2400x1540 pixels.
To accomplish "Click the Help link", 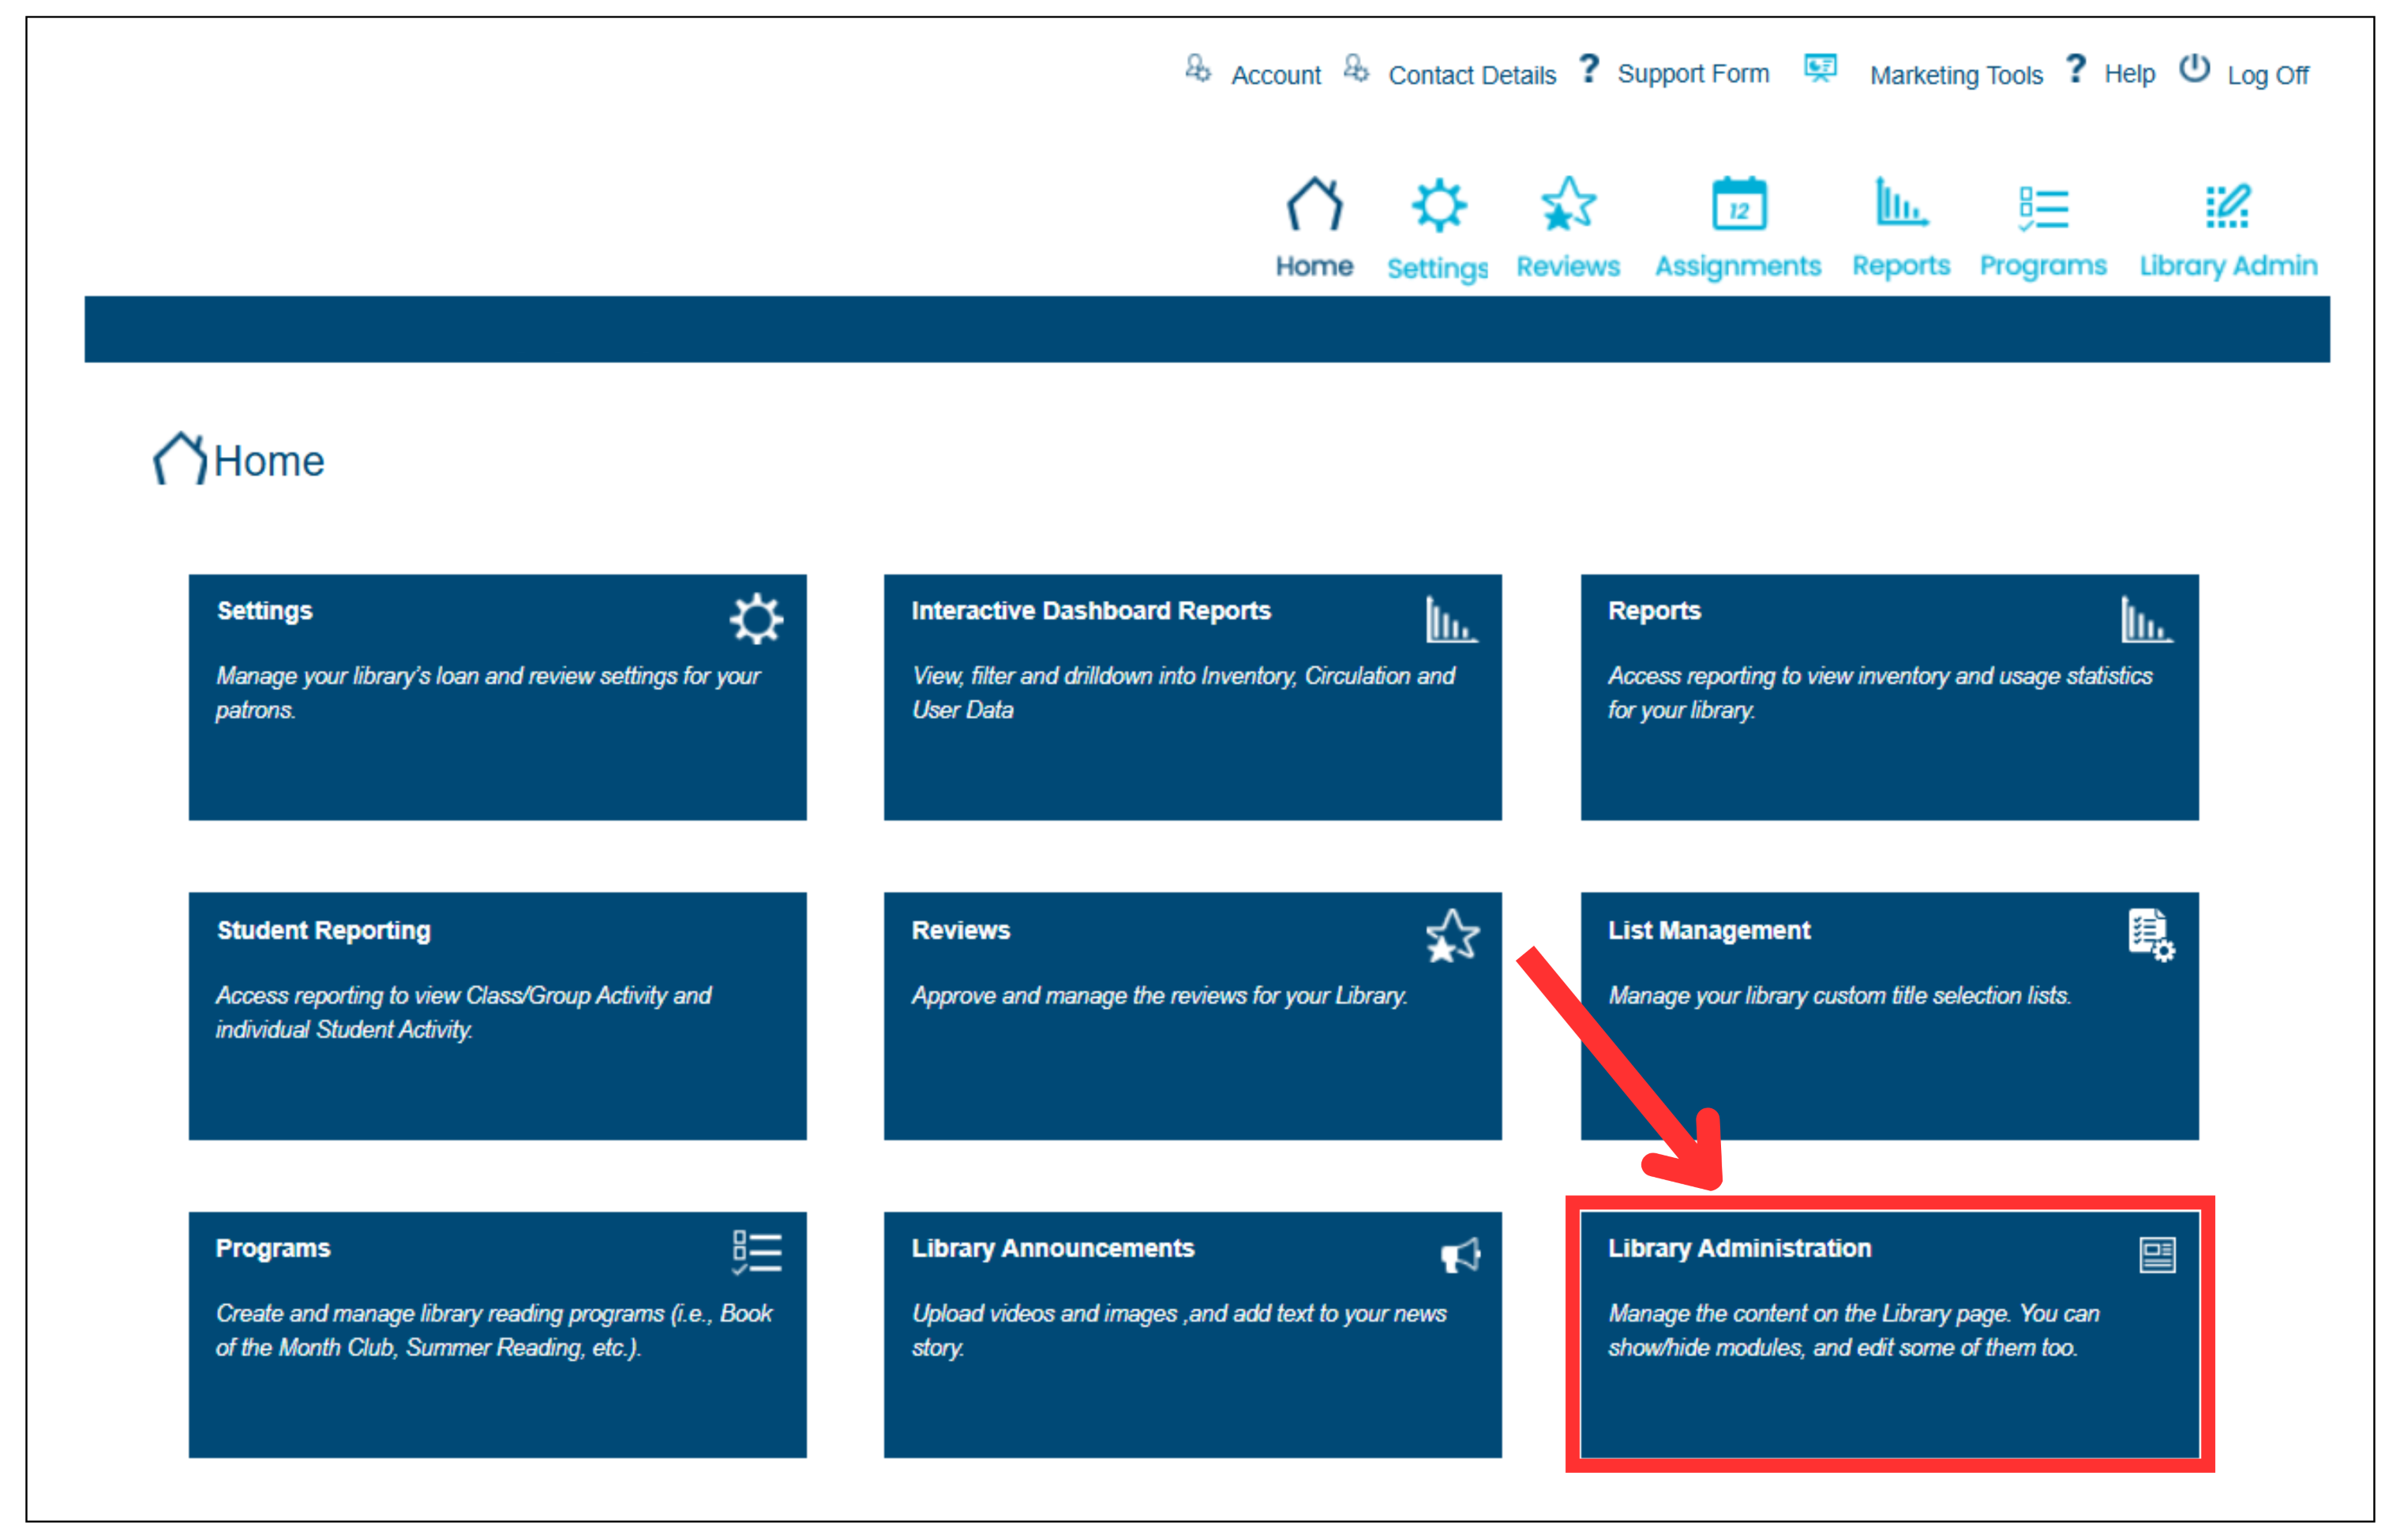I will [2129, 74].
